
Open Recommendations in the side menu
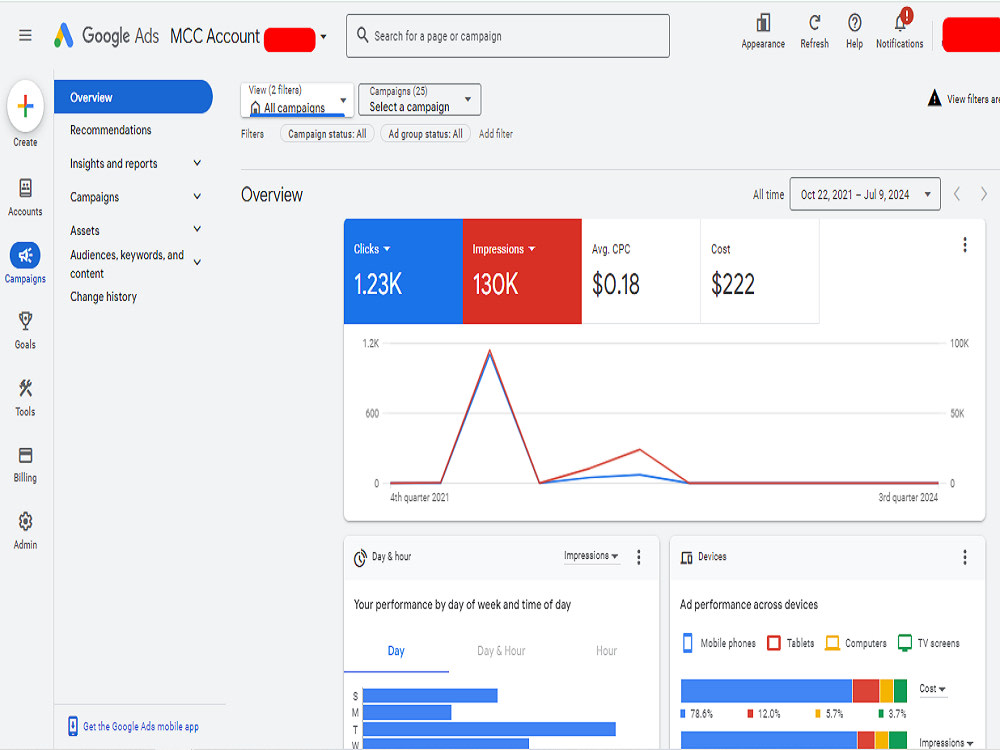(x=111, y=130)
